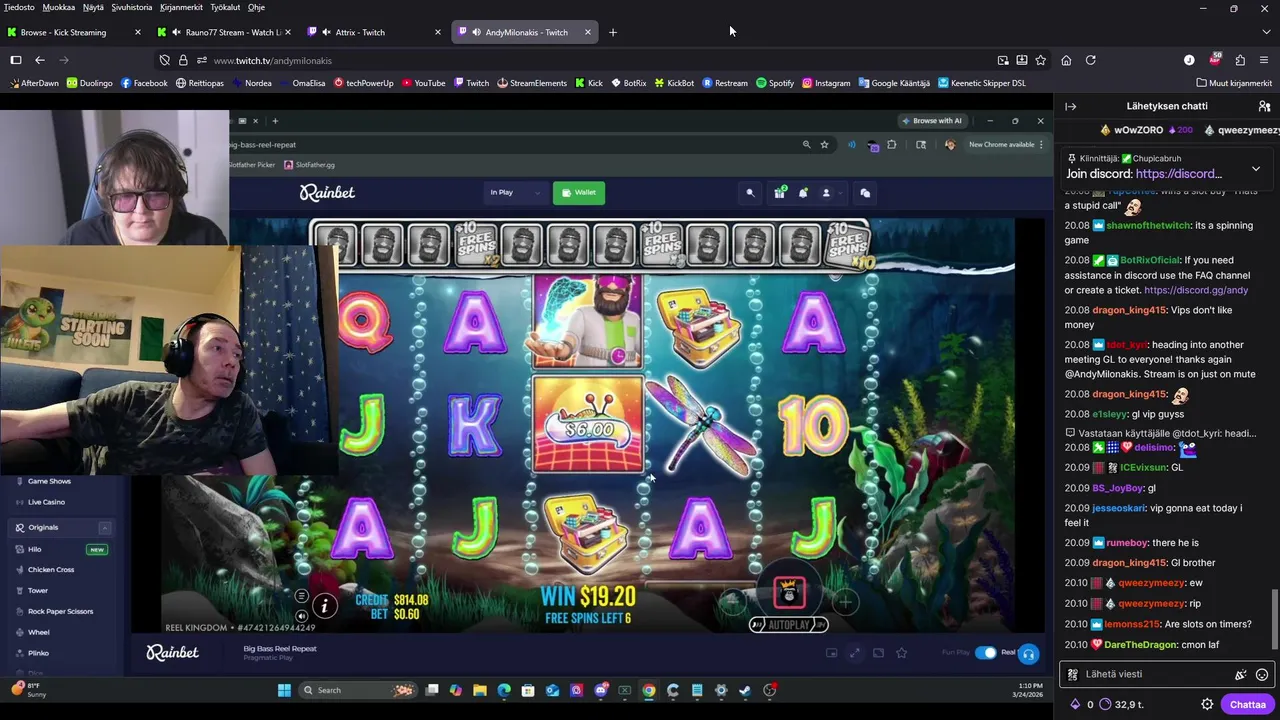
Task: Open the Rainbet Wallet button
Action: point(579,192)
